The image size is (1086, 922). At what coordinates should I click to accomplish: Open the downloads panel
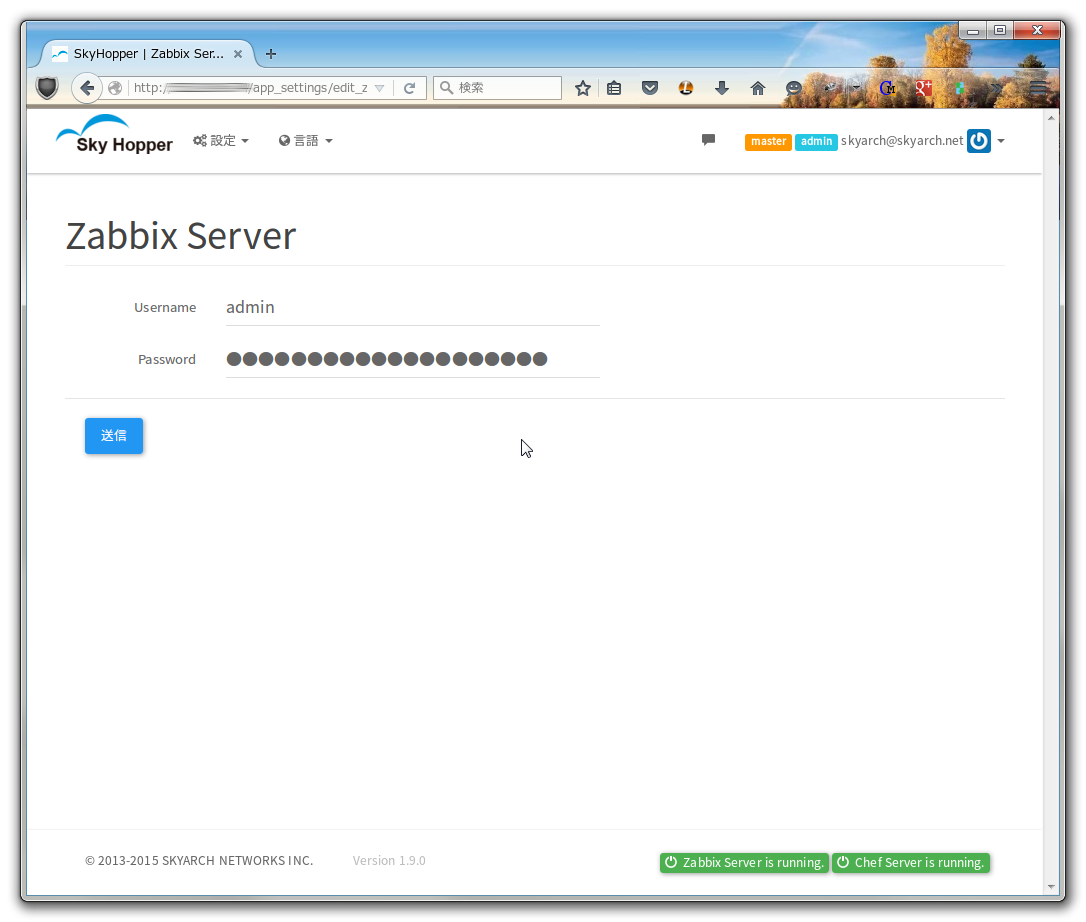(x=722, y=88)
